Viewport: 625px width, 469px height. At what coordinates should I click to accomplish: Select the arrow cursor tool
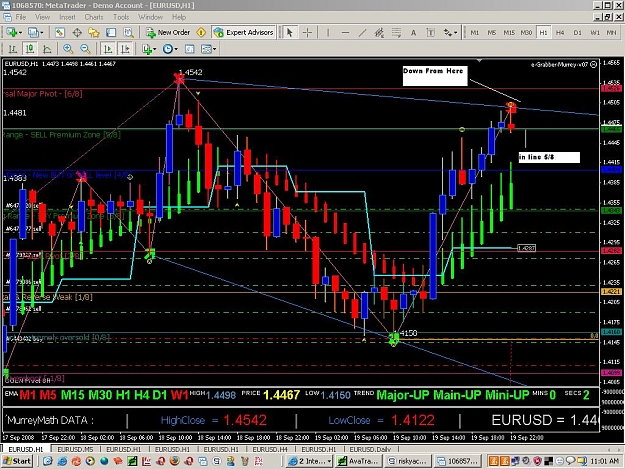[290, 32]
